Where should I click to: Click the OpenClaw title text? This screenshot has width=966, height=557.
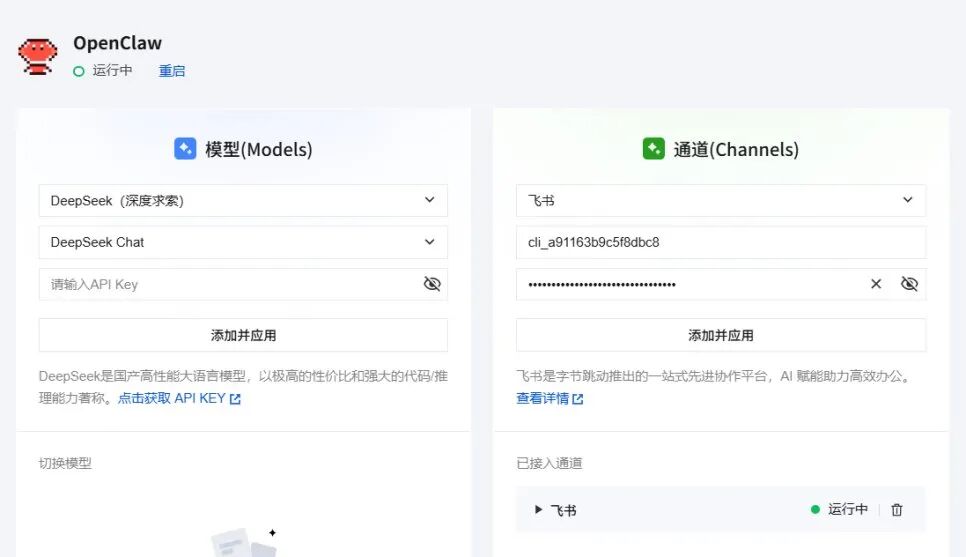click(118, 43)
